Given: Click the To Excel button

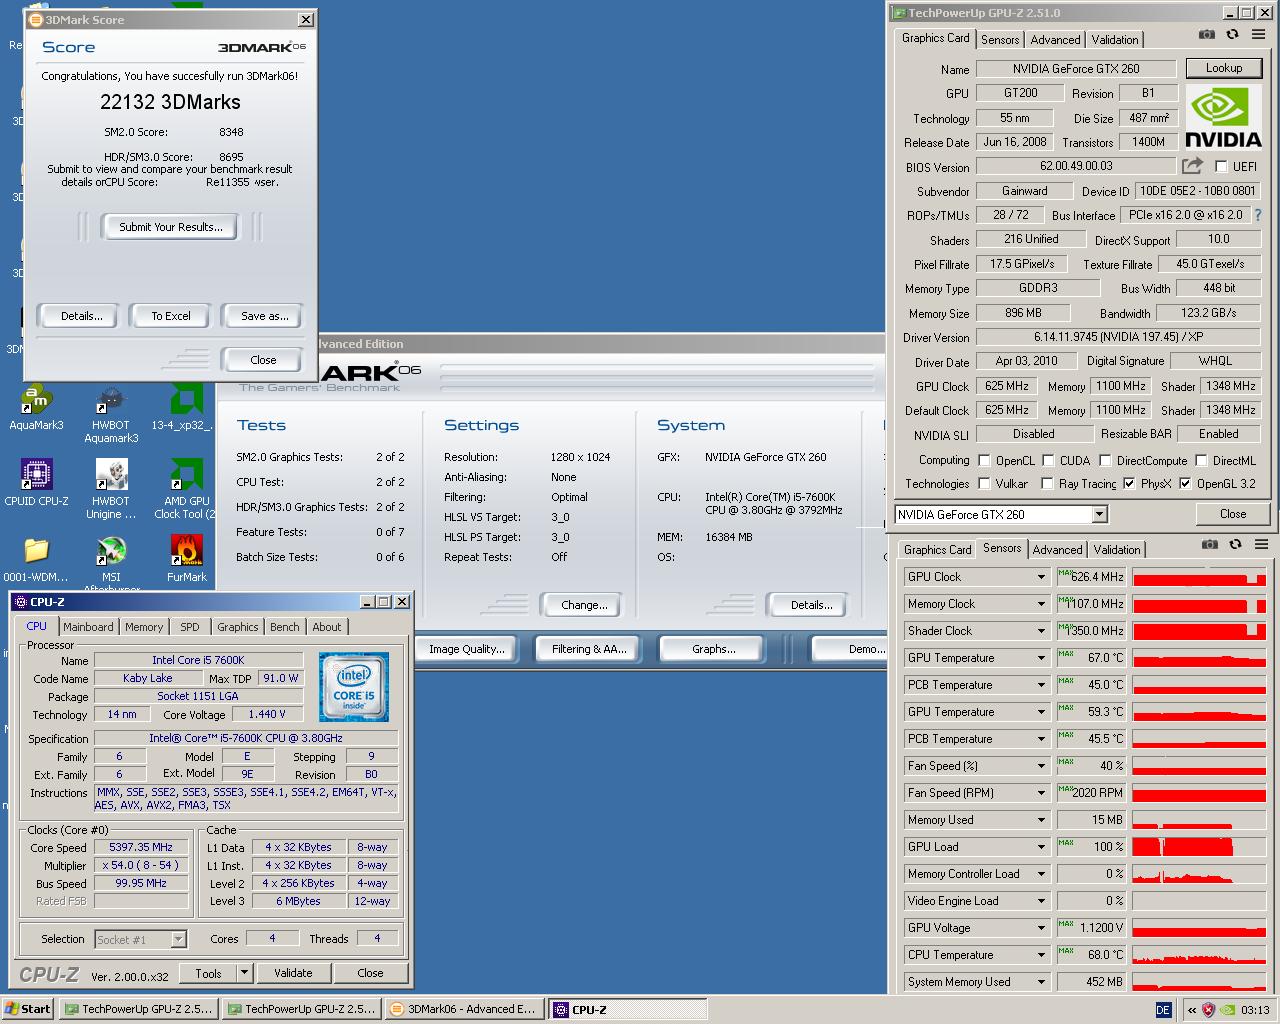Looking at the screenshot, I should (171, 316).
